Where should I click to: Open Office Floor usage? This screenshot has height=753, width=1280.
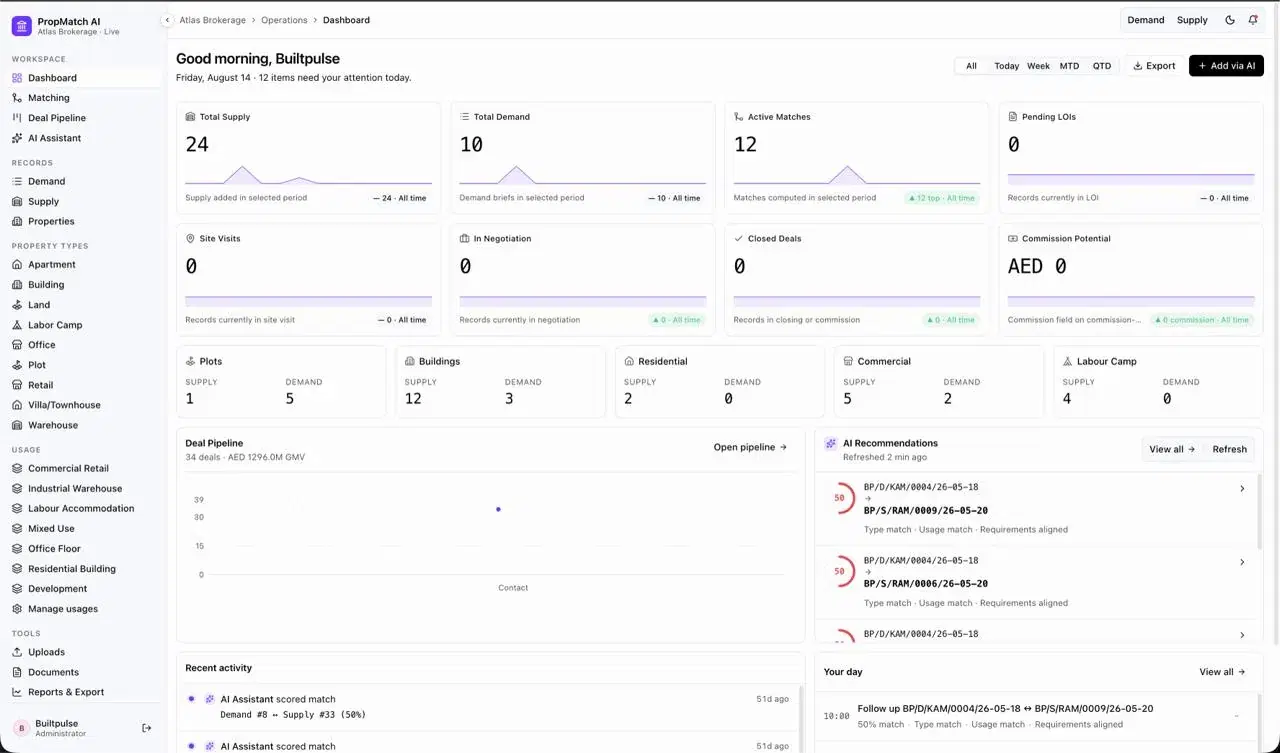point(82,548)
